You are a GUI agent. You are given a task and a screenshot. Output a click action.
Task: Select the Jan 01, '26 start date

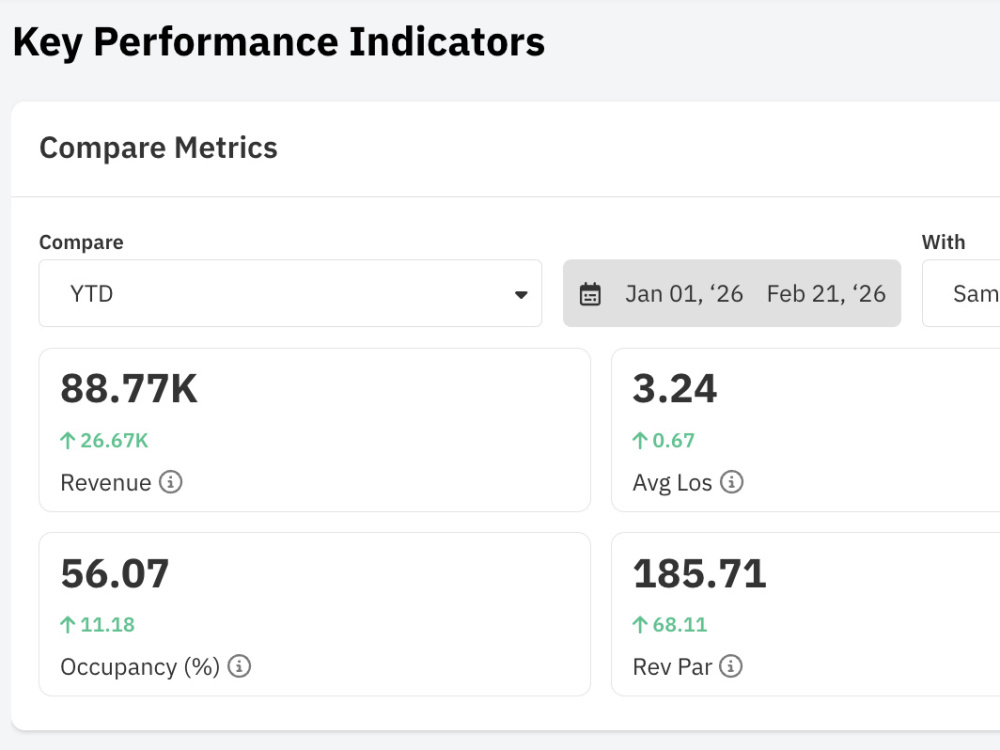point(684,294)
